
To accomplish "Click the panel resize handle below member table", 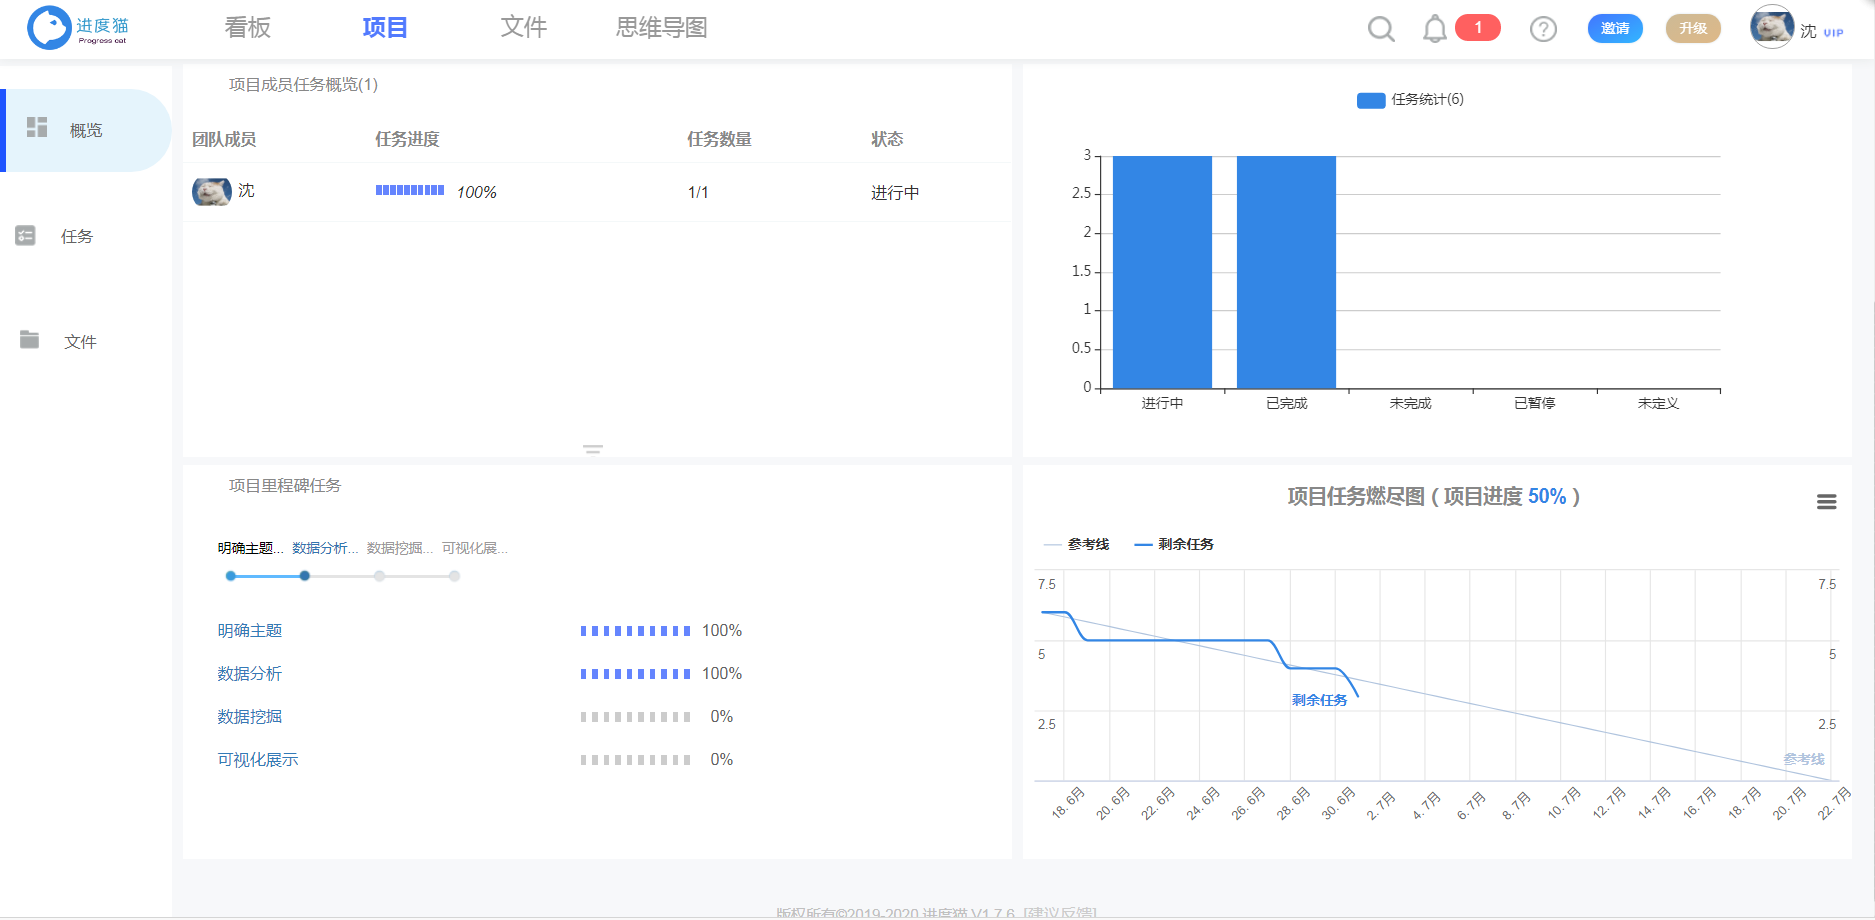I will coord(593,449).
